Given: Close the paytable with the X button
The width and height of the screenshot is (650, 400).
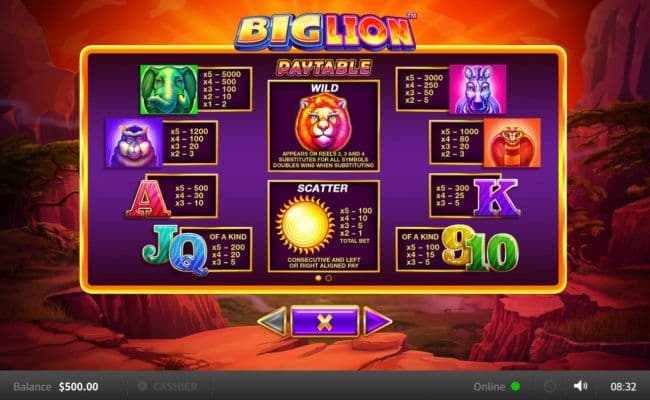Looking at the screenshot, I should pyautogui.click(x=325, y=321).
